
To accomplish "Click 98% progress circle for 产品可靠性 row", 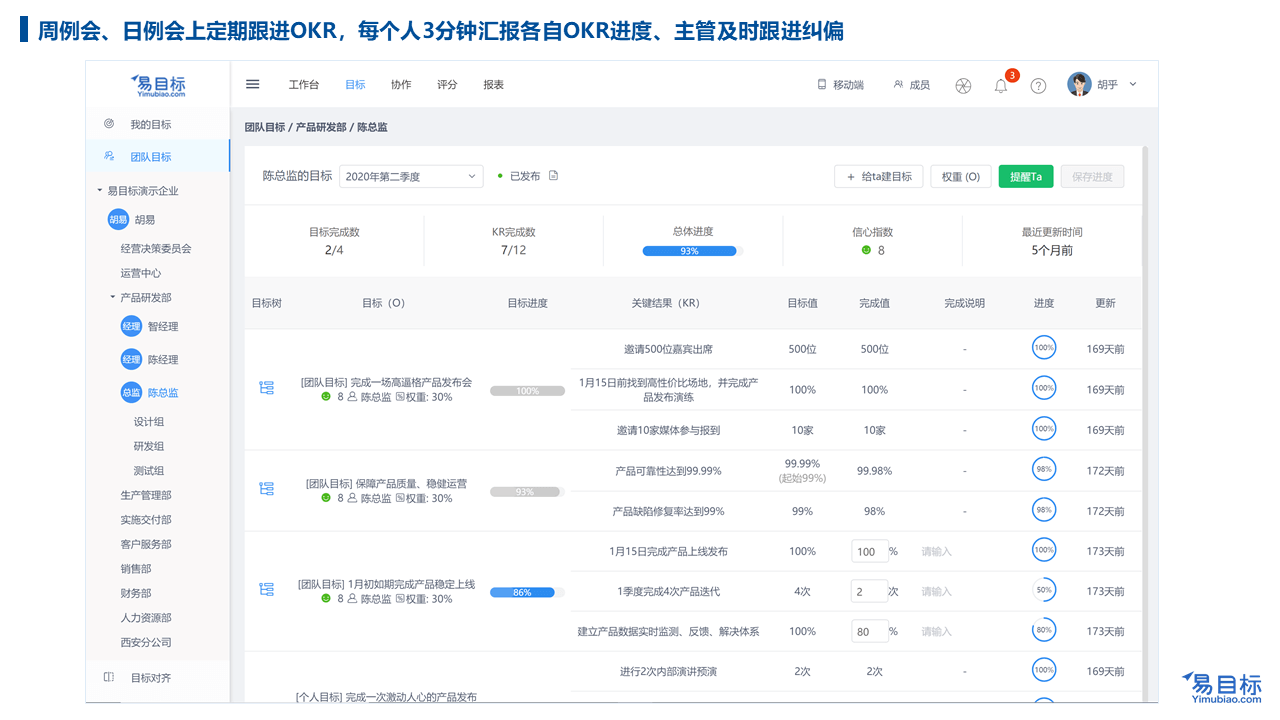I will [1044, 469].
